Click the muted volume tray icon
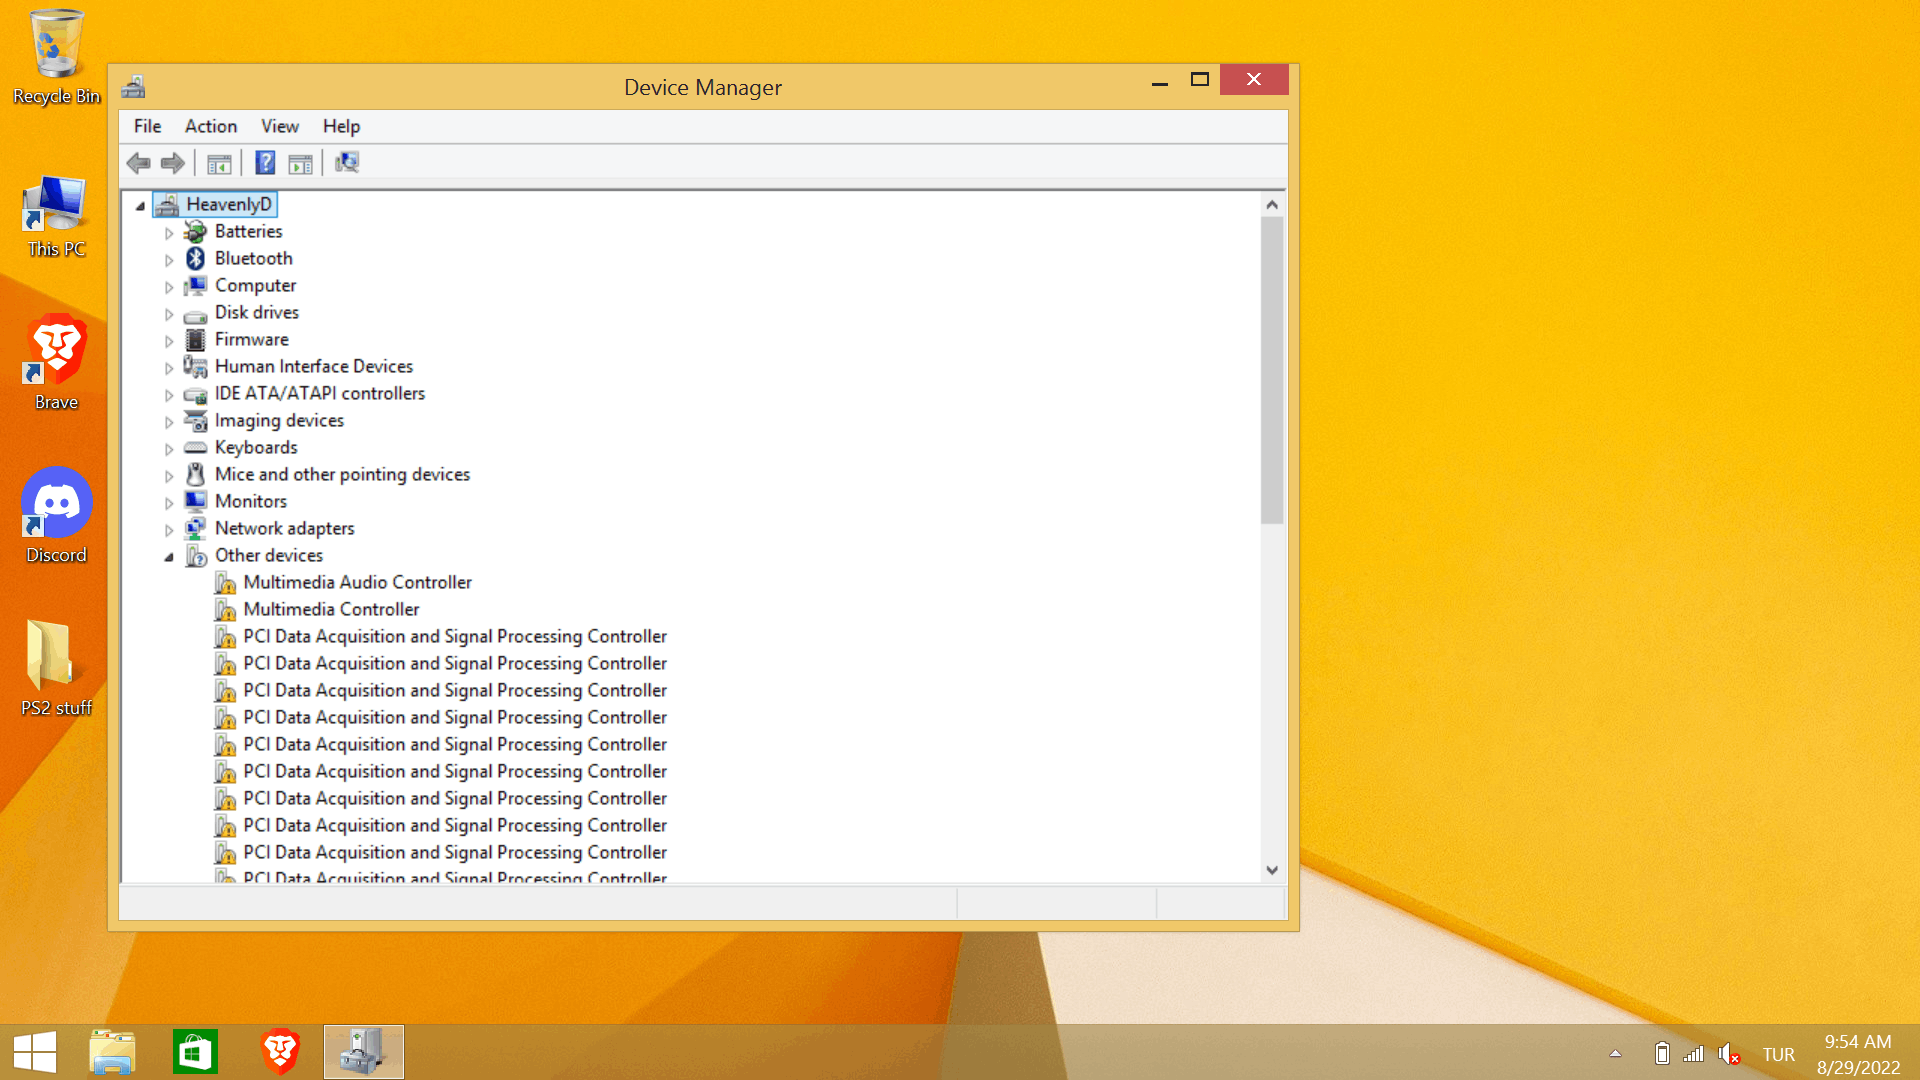The width and height of the screenshot is (1920, 1080). (x=1728, y=1053)
